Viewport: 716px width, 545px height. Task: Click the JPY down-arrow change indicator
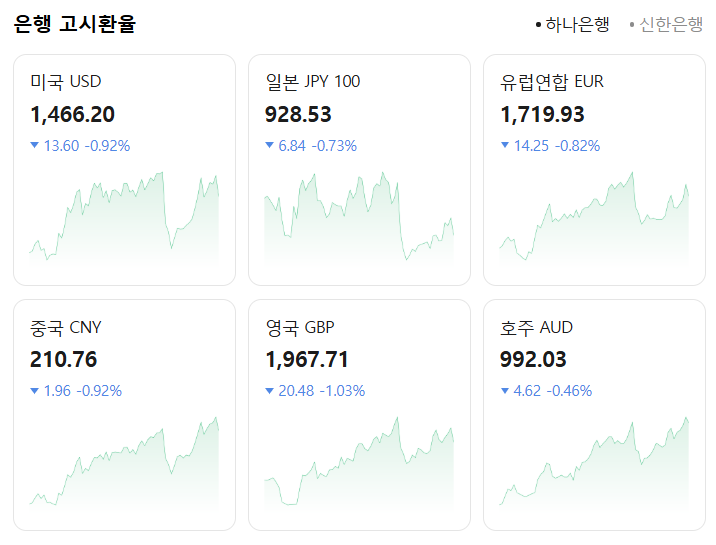[x=269, y=146]
